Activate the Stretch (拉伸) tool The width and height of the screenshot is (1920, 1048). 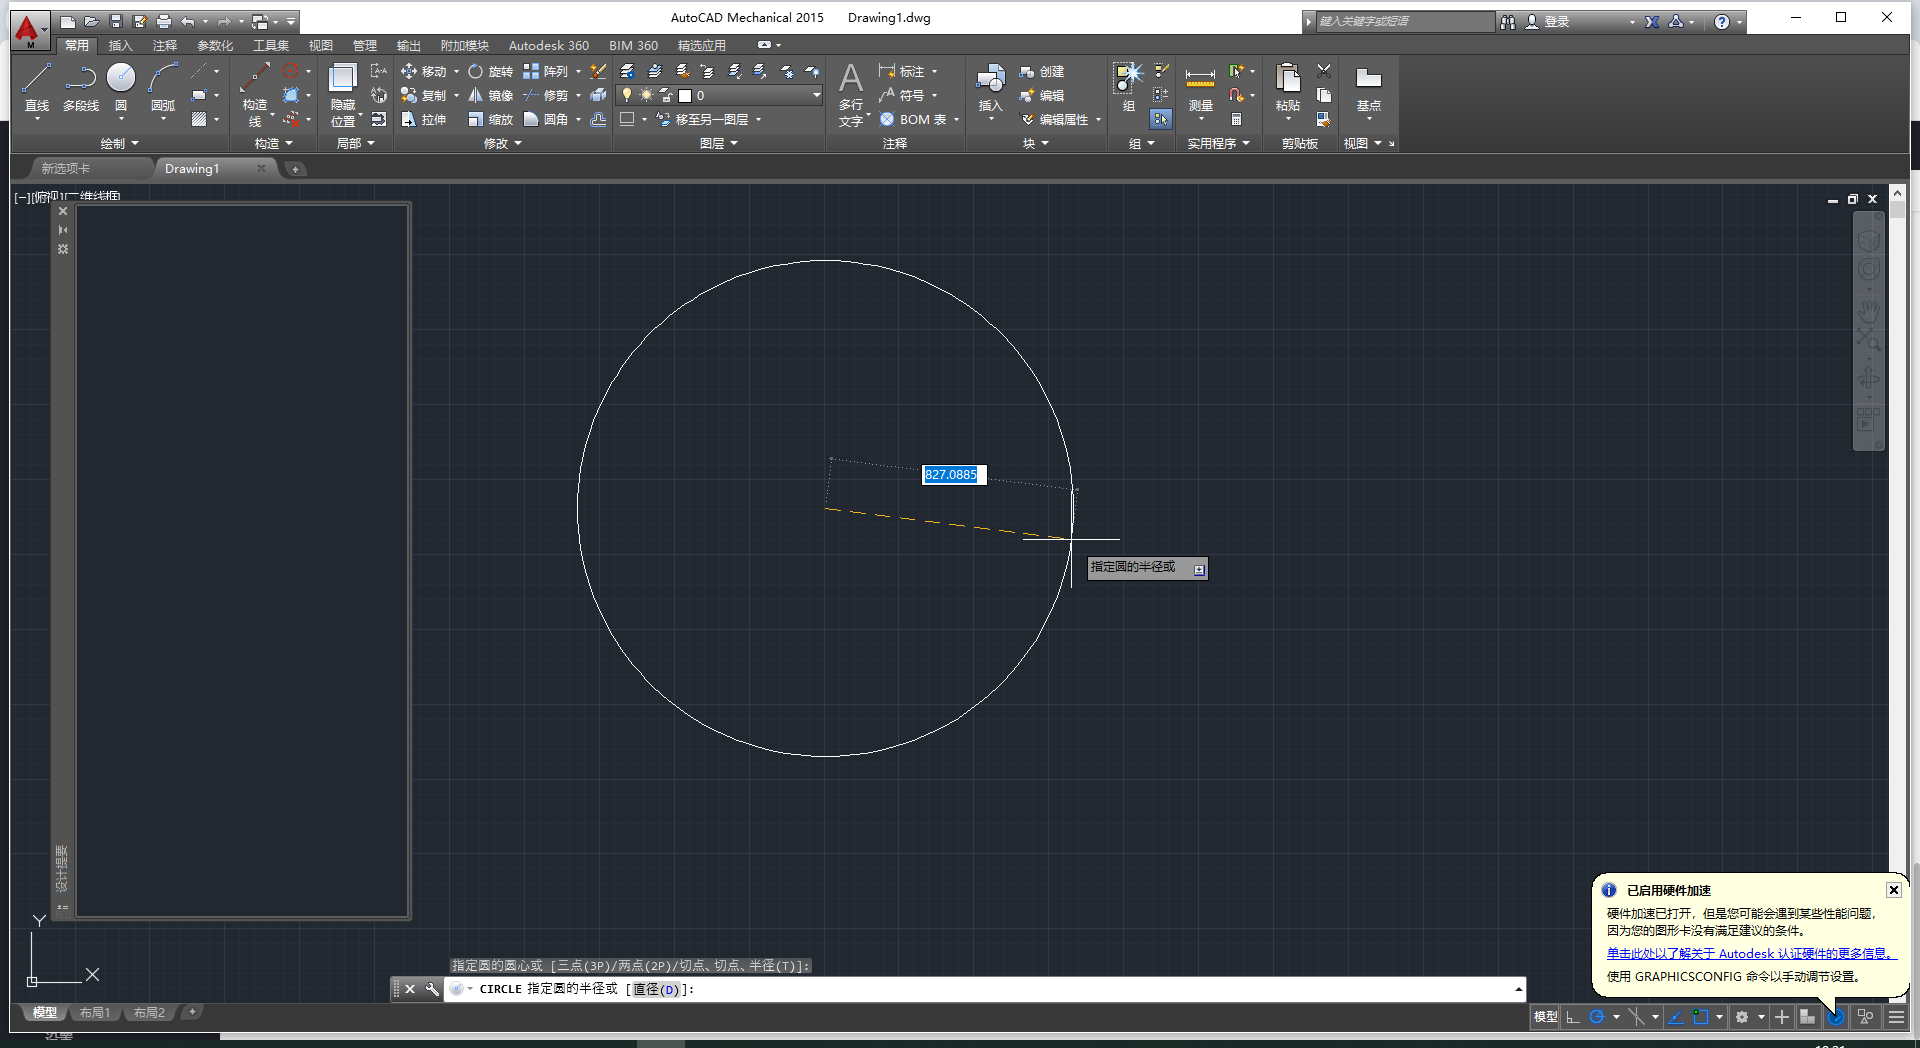423,119
